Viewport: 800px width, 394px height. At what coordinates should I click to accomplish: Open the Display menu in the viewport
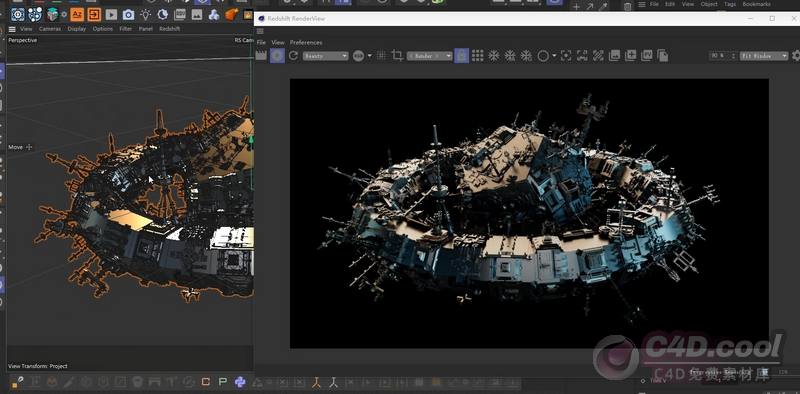pos(77,29)
